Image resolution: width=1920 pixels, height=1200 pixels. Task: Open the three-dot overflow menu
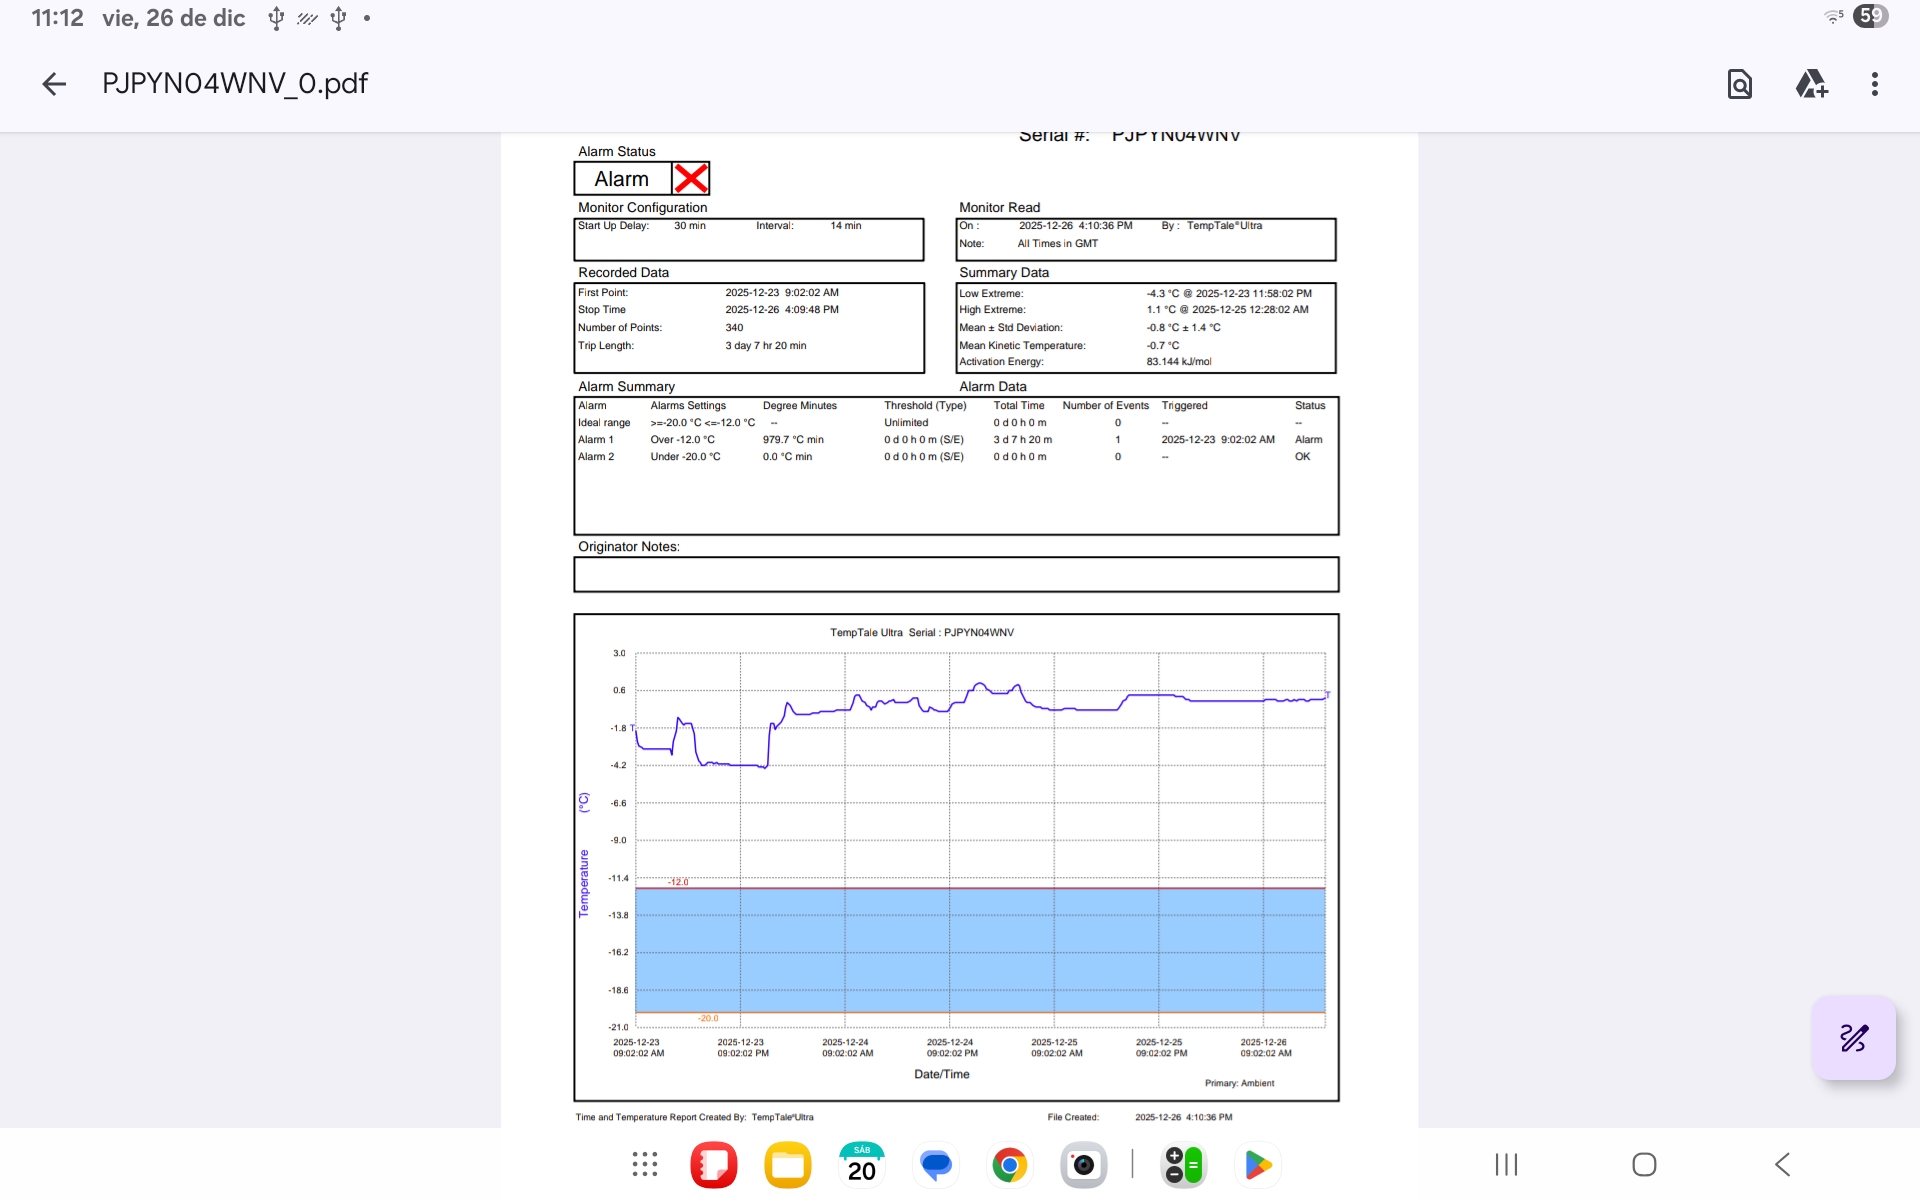coord(1874,84)
